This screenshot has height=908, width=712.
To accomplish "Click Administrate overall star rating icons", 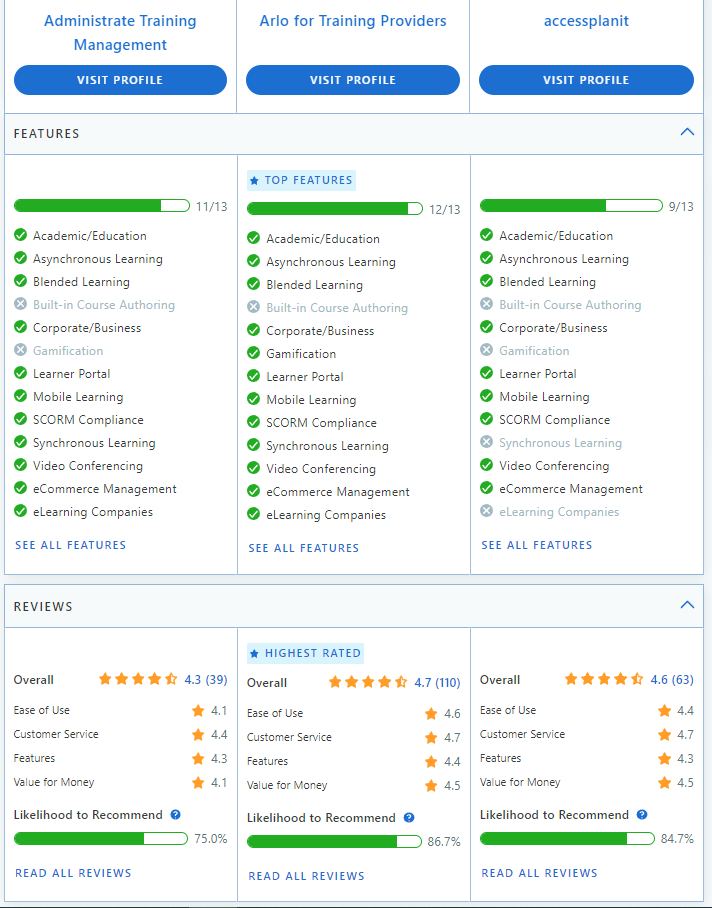I will pos(138,679).
